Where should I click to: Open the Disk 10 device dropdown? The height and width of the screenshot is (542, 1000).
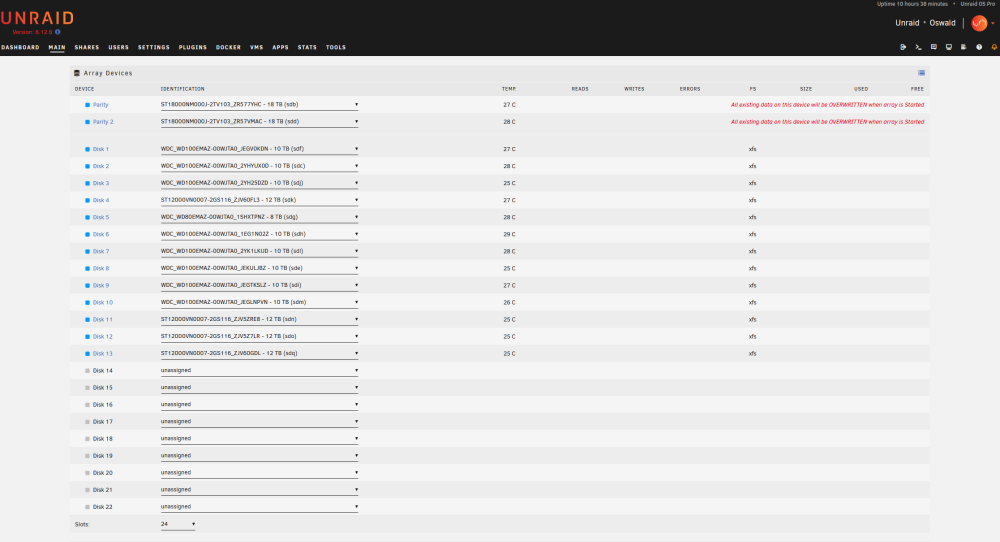point(259,302)
